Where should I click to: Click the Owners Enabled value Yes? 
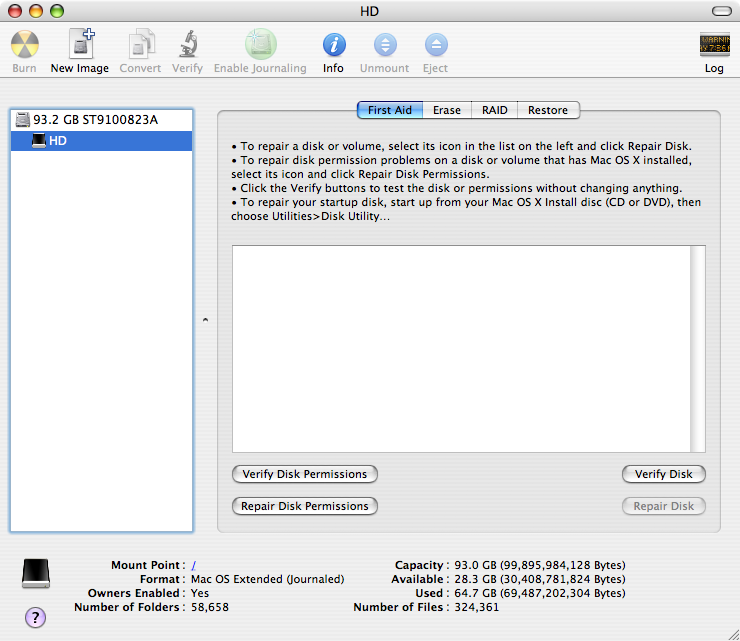click(x=200, y=593)
